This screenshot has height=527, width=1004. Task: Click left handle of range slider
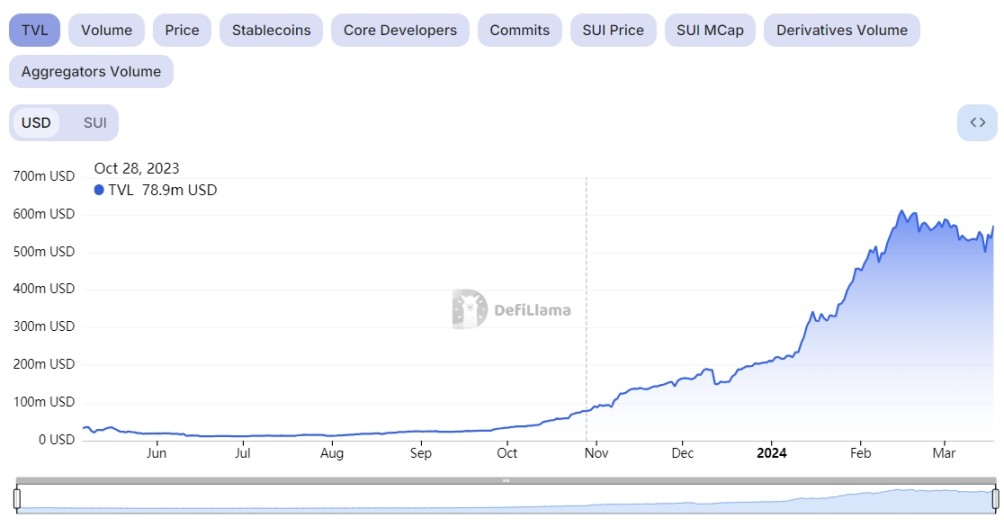(x=16, y=497)
